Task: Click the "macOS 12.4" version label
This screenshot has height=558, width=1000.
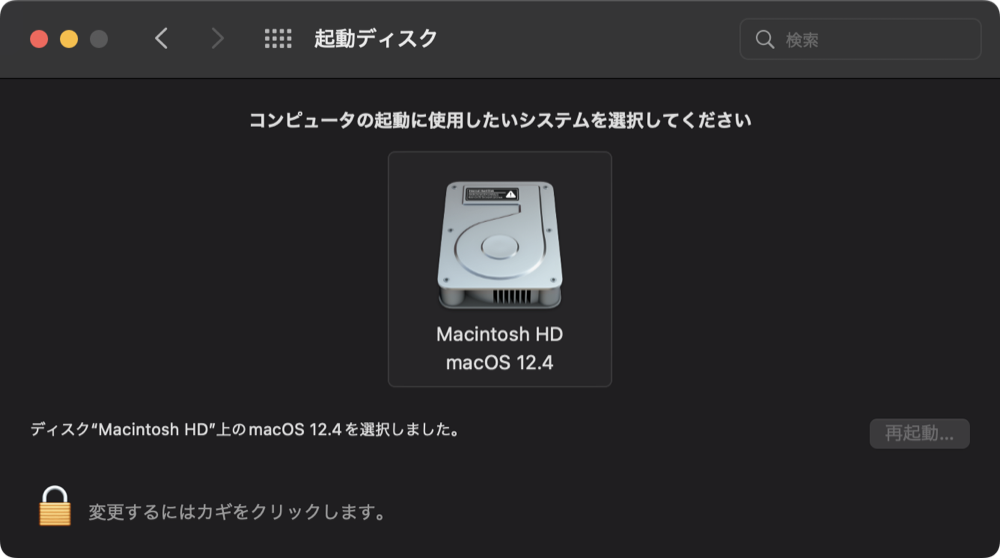Action: [x=499, y=363]
